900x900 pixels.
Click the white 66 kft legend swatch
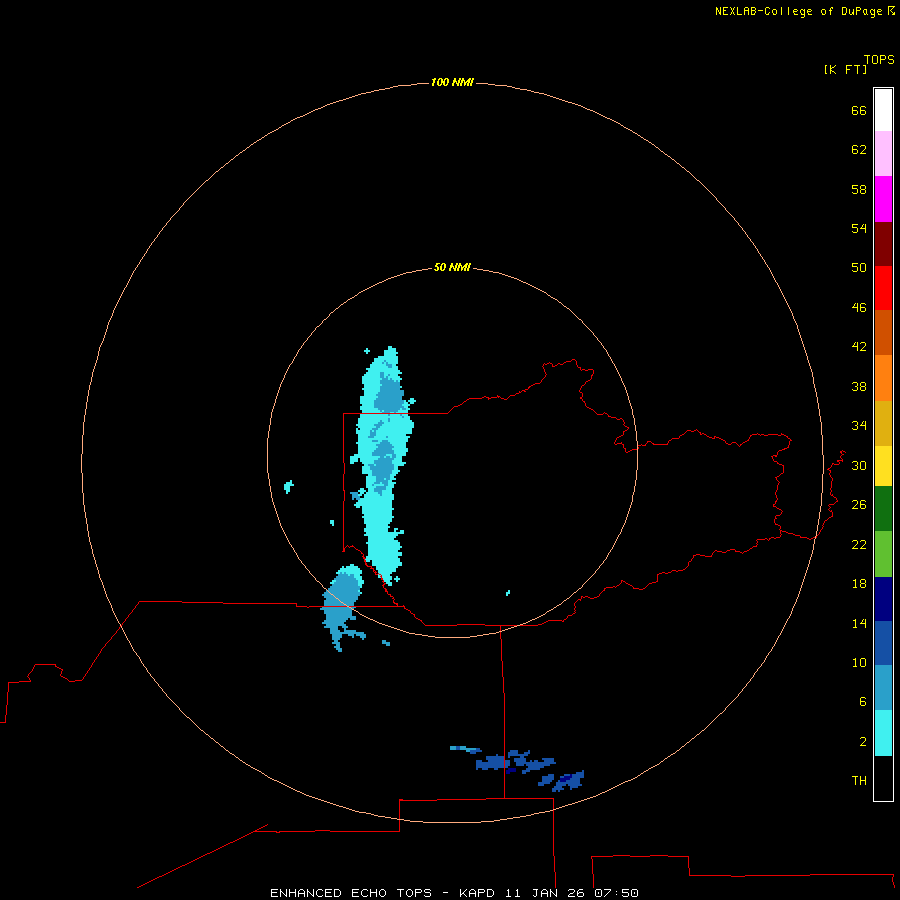click(x=883, y=110)
